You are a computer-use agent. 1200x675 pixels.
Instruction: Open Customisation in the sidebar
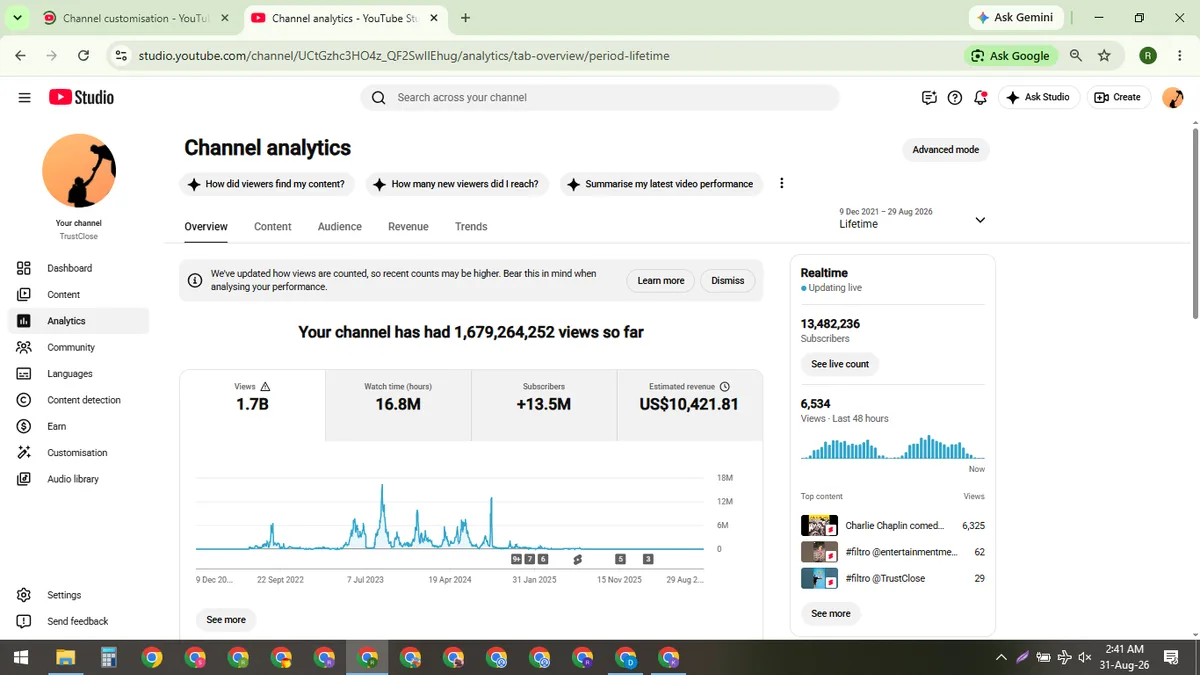[78, 453]
